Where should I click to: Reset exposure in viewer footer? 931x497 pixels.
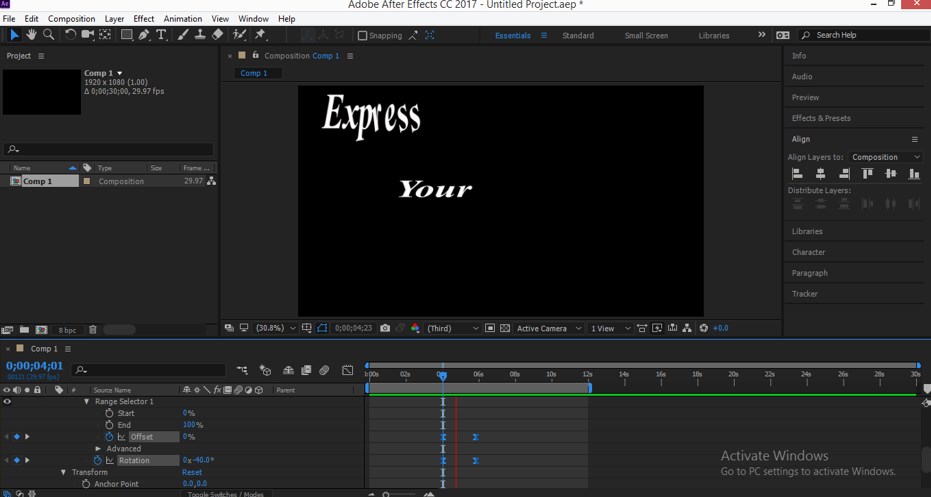[x=704, y=328]
